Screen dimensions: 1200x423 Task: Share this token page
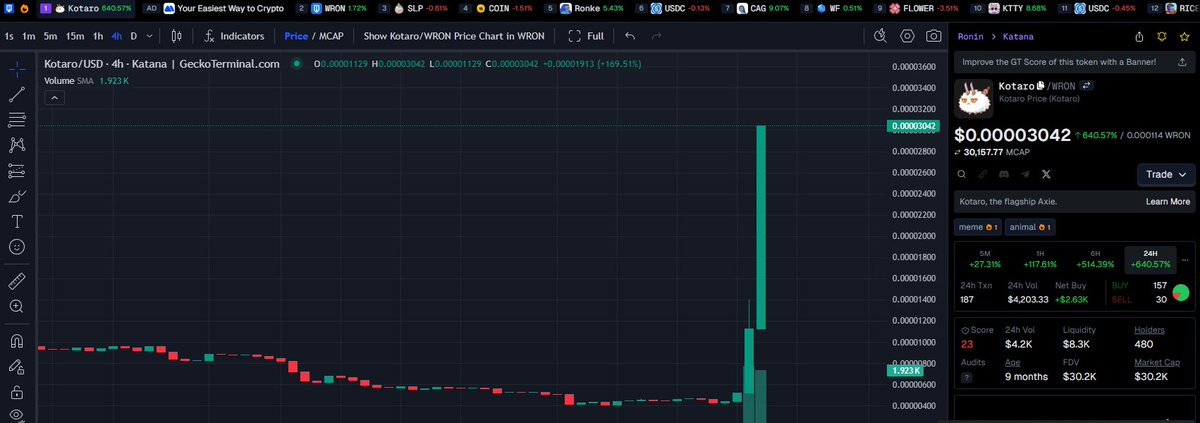1139,36
